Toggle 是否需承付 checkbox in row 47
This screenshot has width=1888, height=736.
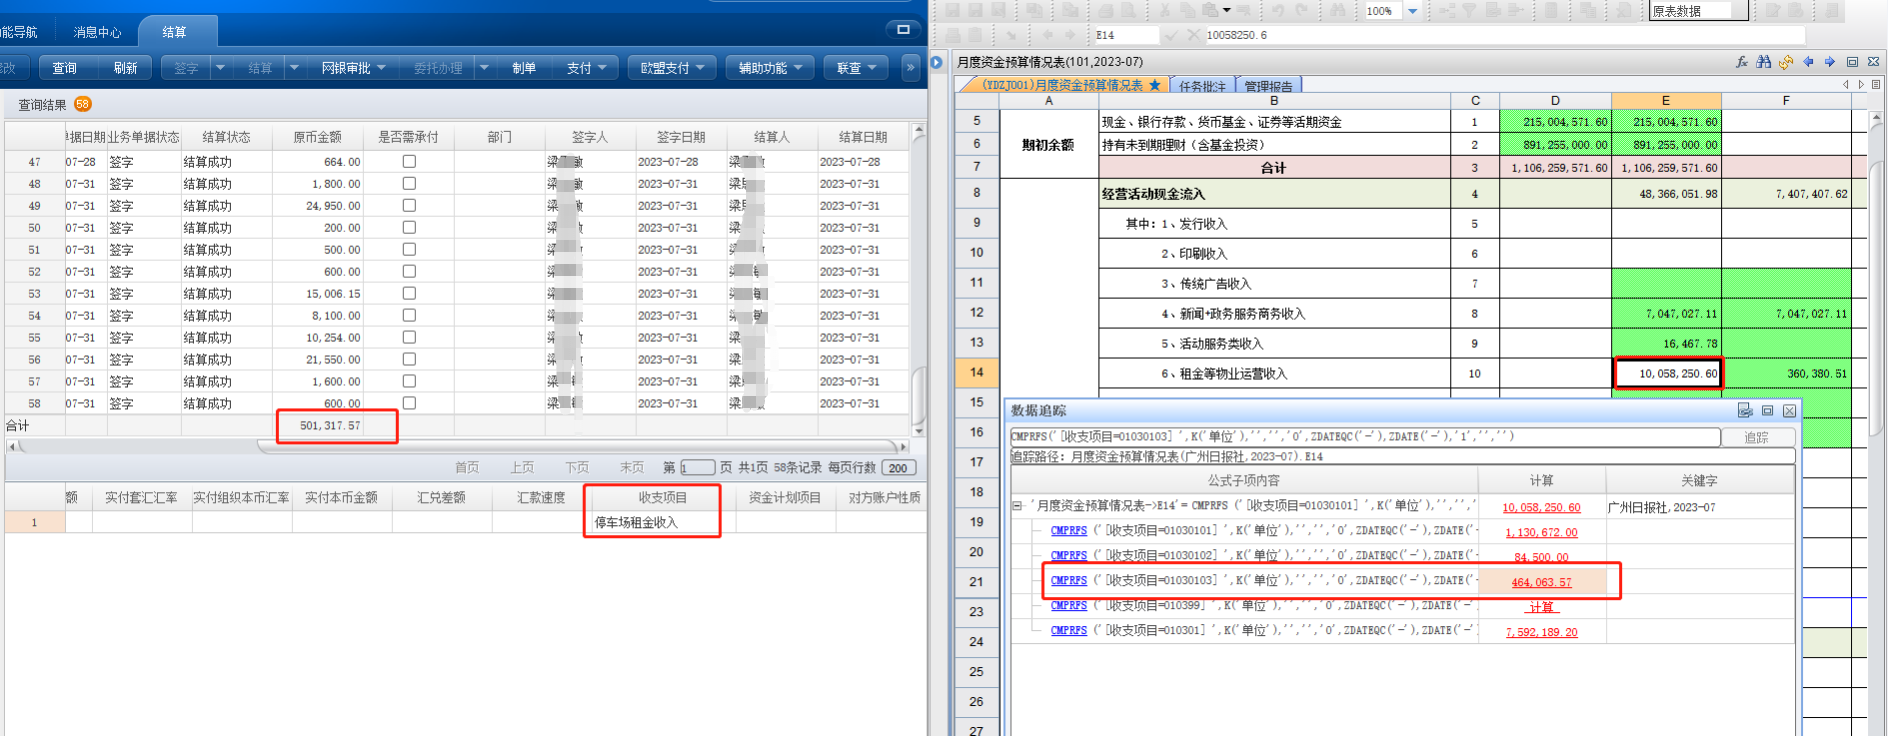coord(409,161)
